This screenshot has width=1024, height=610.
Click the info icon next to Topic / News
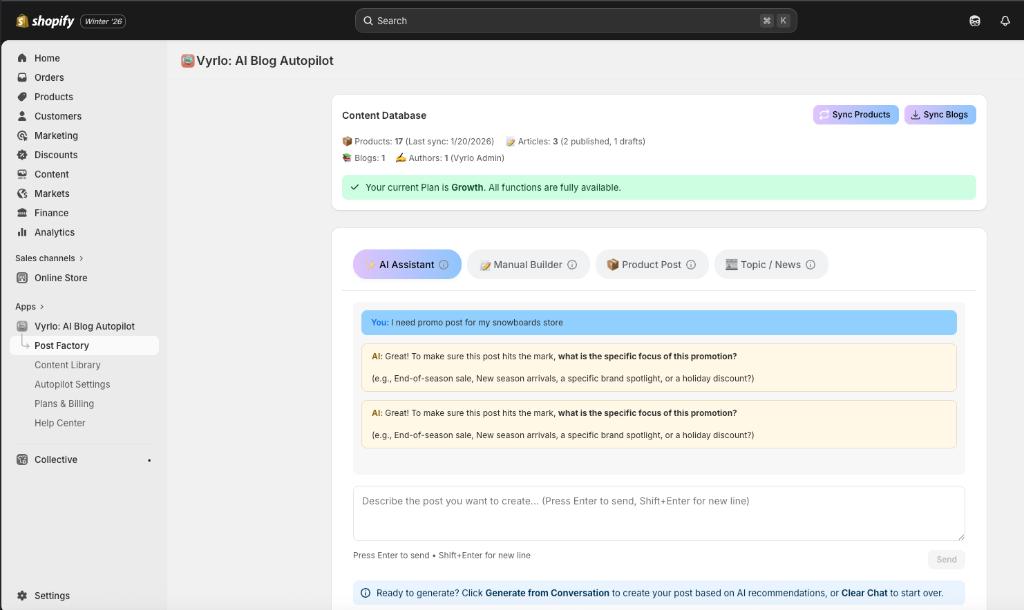point(810,265)
